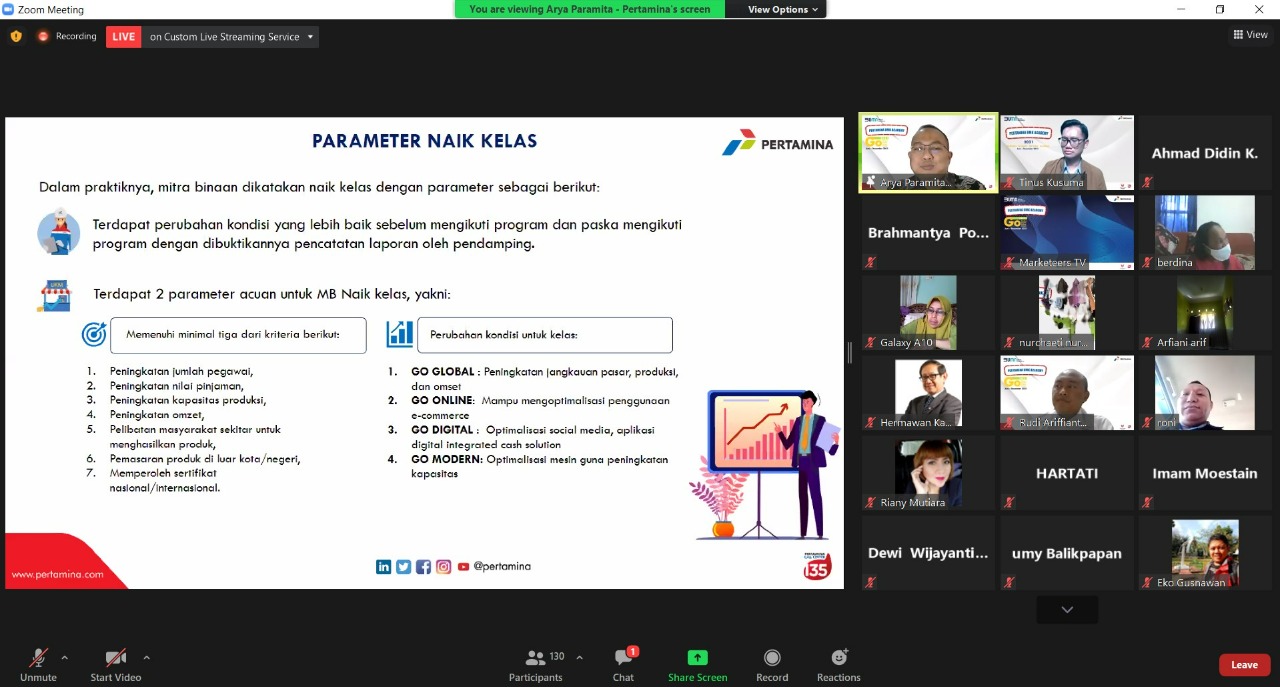
Task: Click the GO GLOBAL list item
Action: [x=534, y=378]
